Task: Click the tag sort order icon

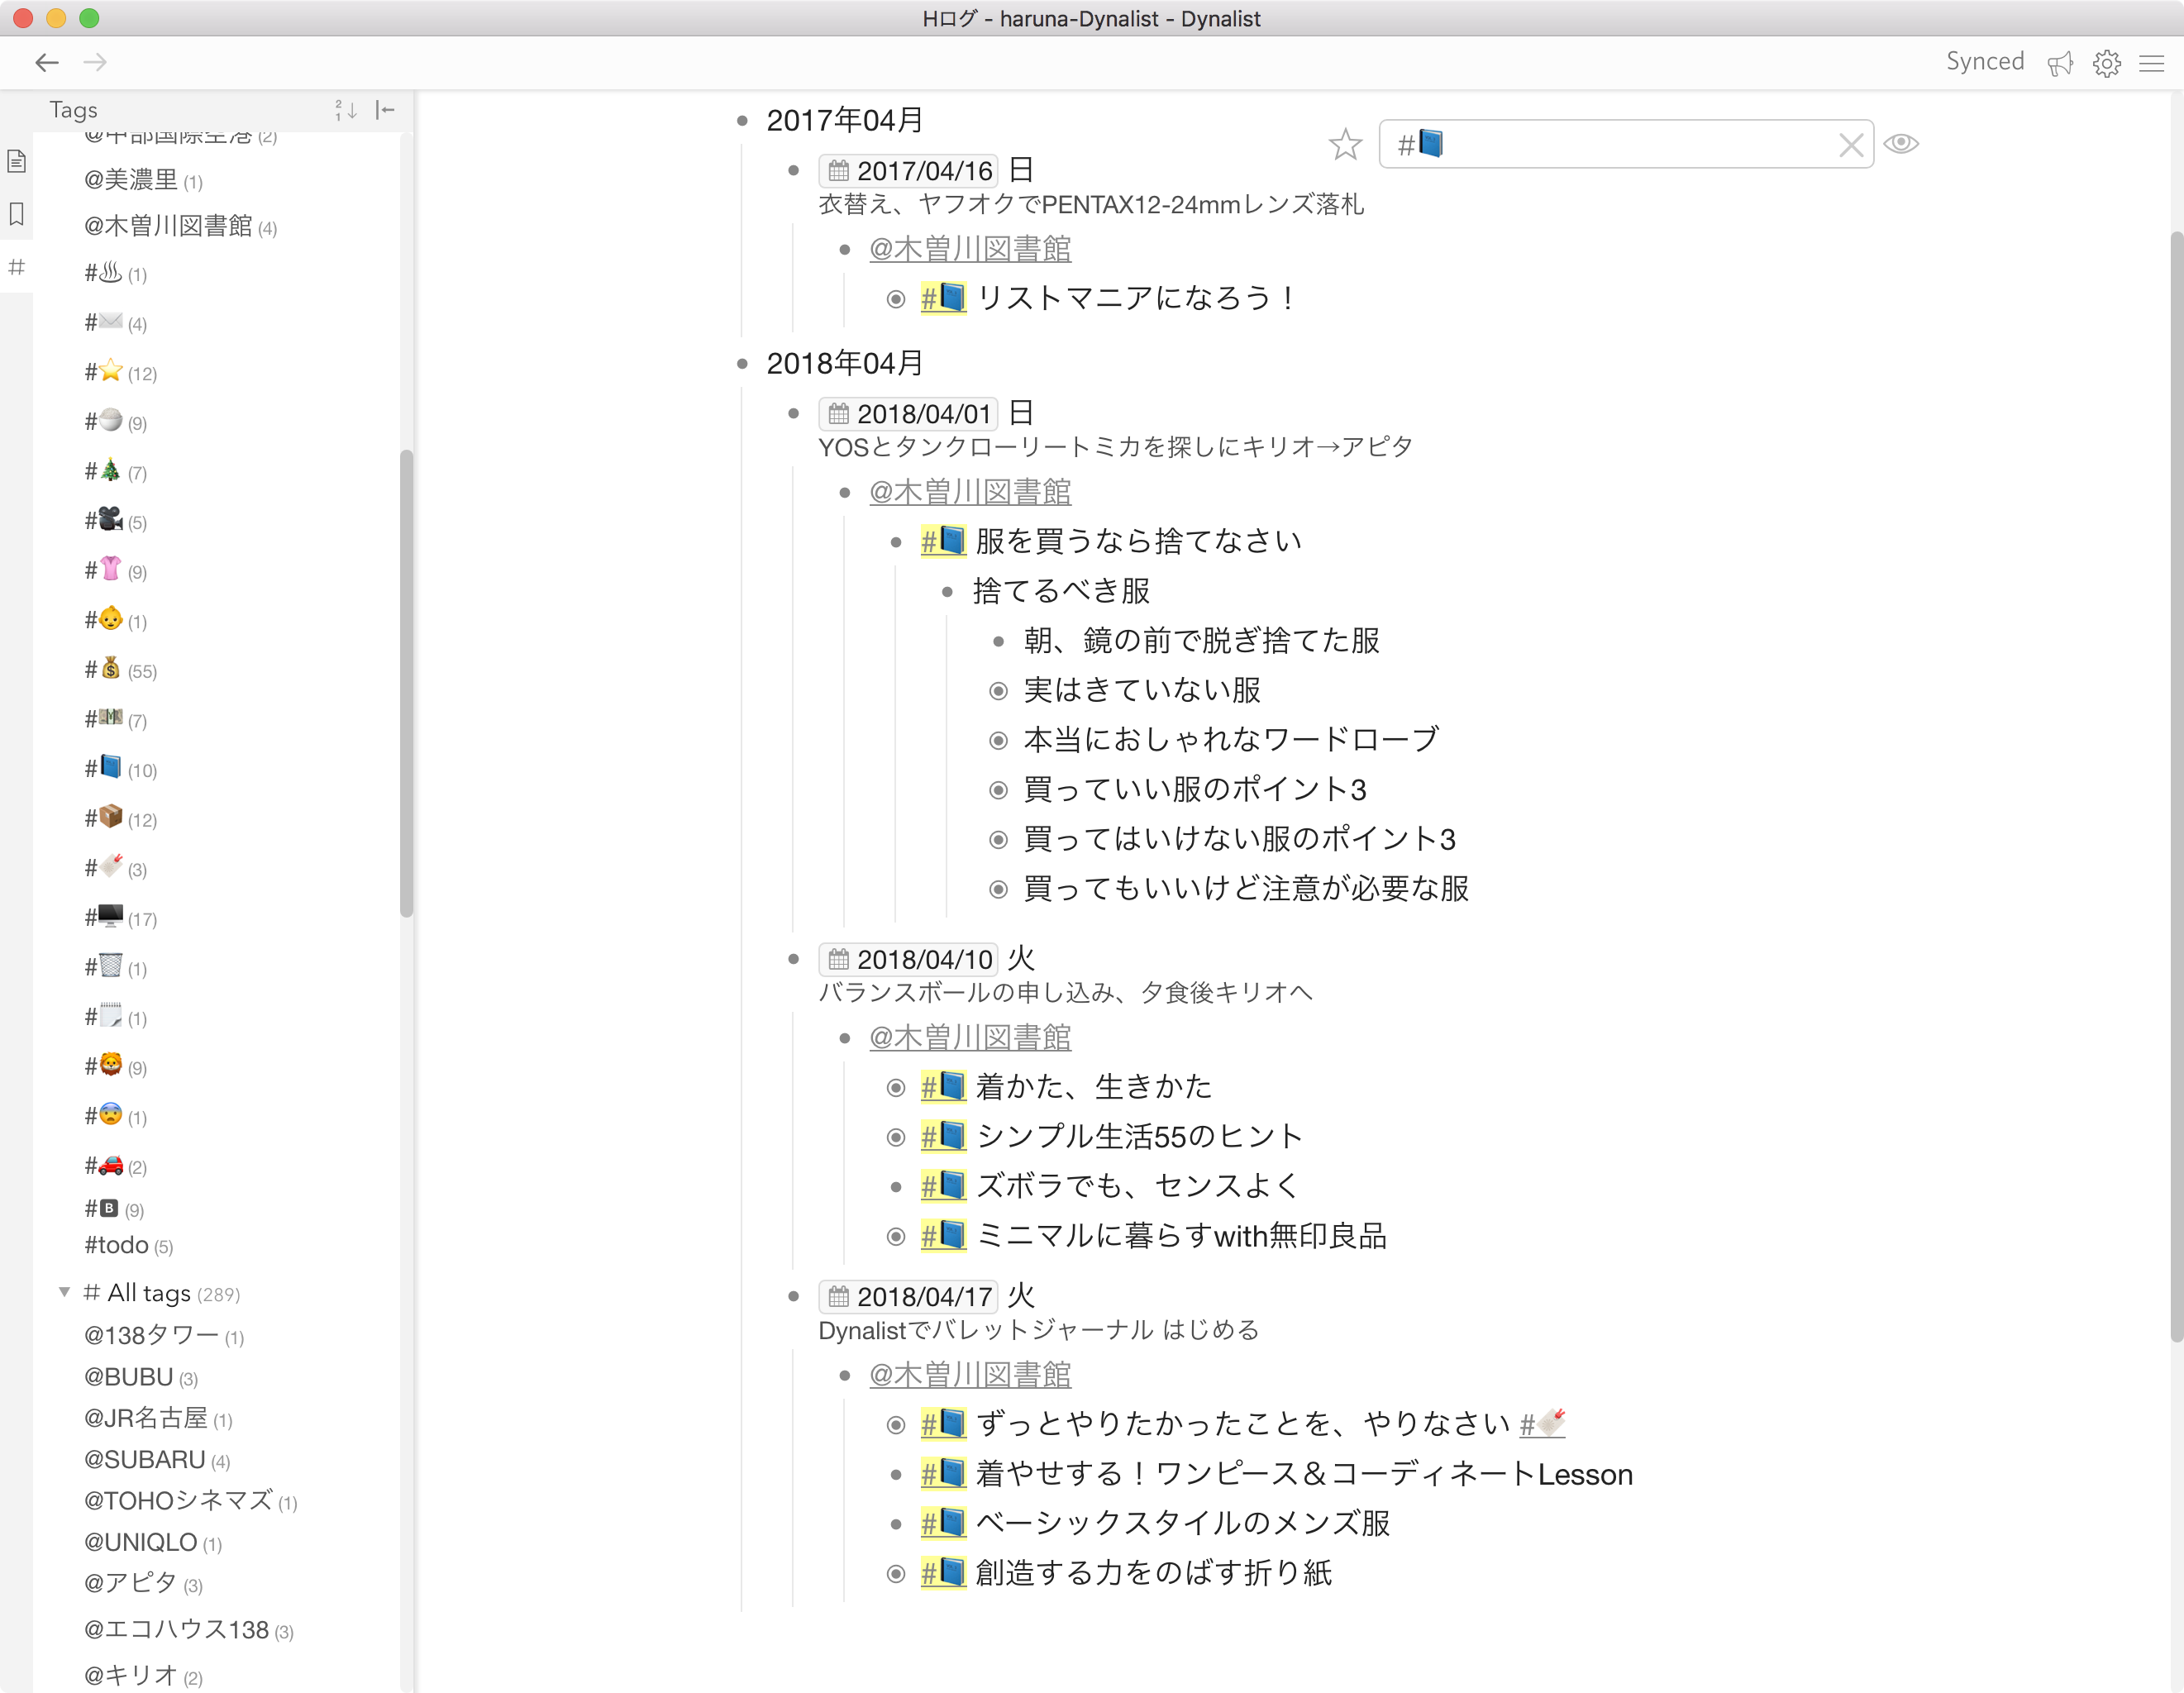Action: pyautogui.click(x=346, y=110)
